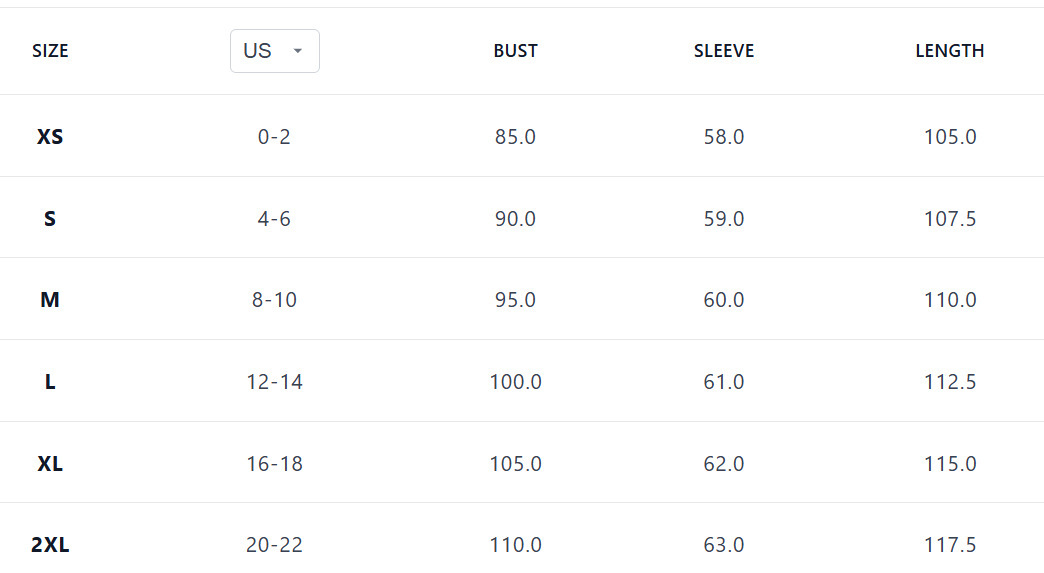Click the length value 107.5
1044x573 pixels.
pyautogui.click(x=949, y=219)
